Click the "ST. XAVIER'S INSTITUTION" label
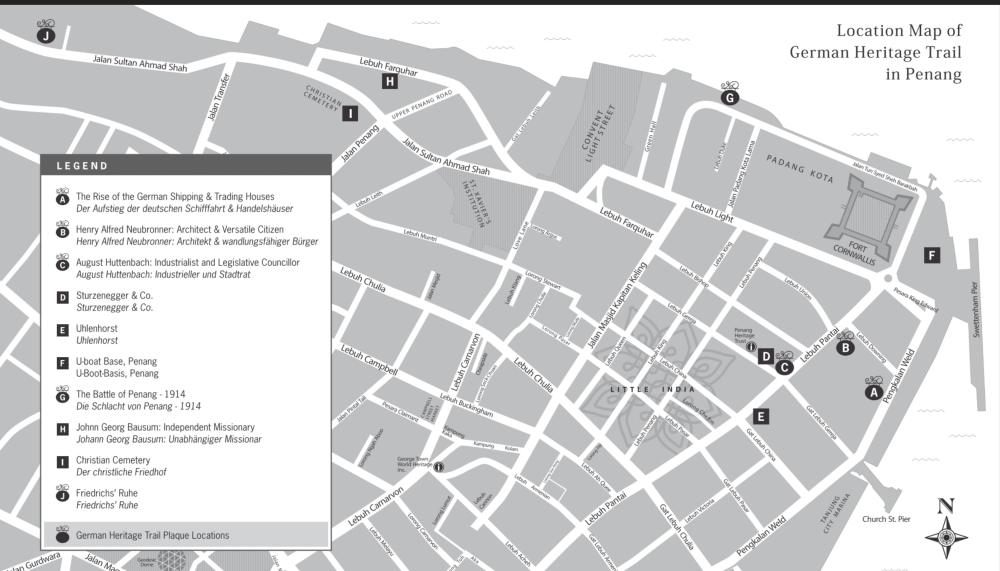 point(477,204)
